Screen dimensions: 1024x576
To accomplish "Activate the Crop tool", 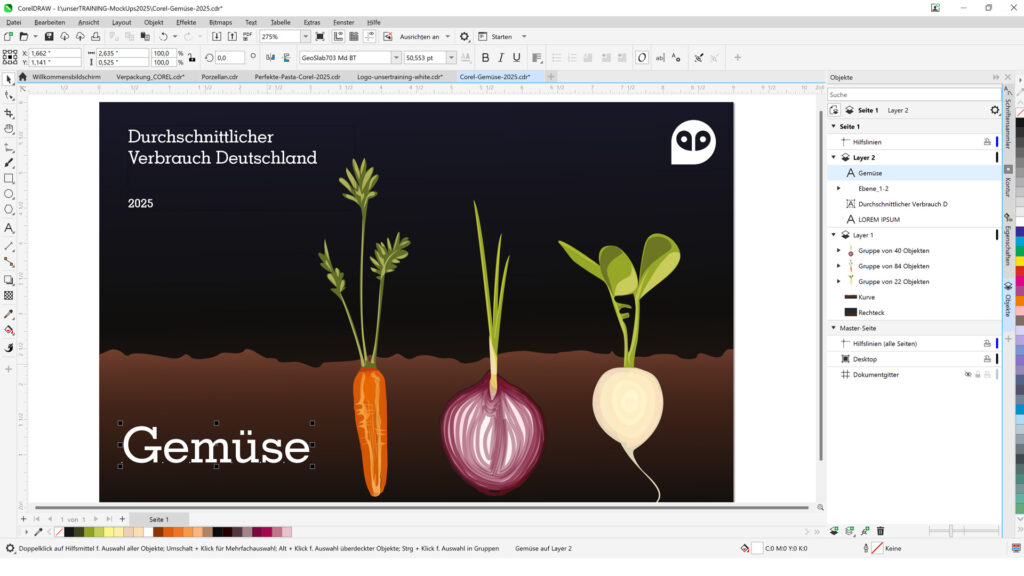I will (8, 113).
